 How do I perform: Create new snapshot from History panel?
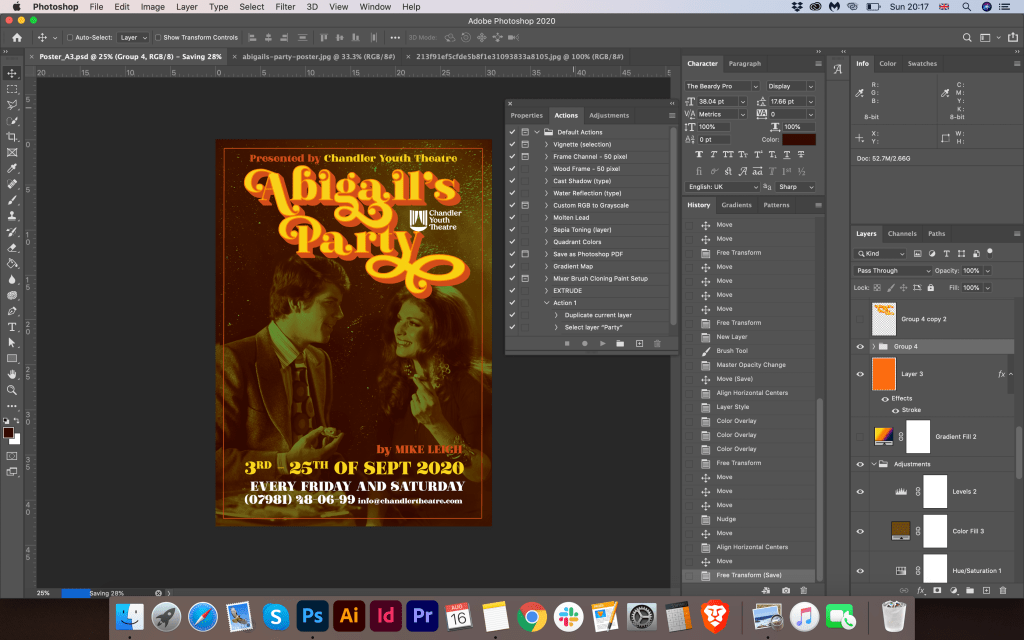pyautogui.click(x=786, y=590)
